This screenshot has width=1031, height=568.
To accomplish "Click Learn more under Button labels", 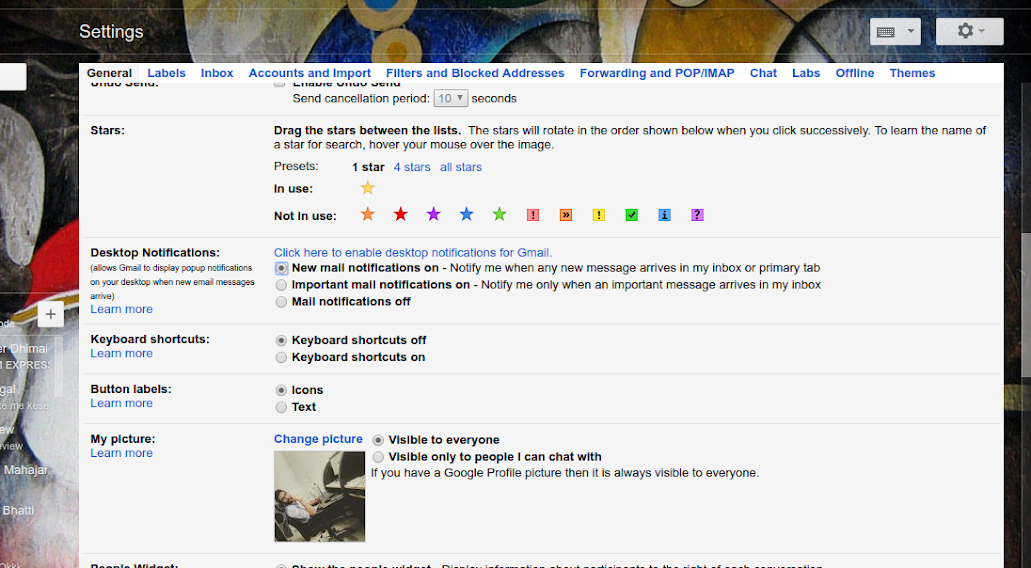I will point(122,403).
